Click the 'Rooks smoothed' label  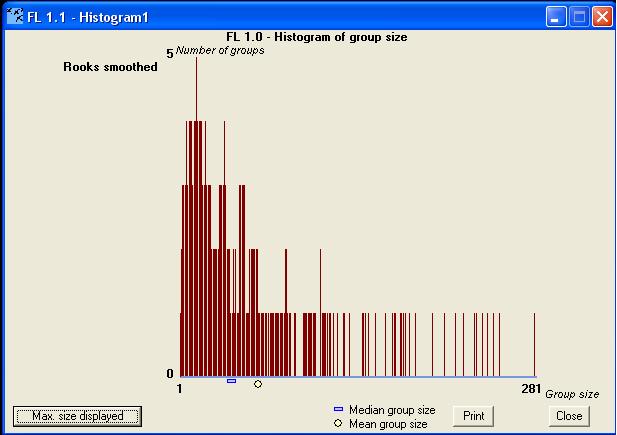pos(110,68)
